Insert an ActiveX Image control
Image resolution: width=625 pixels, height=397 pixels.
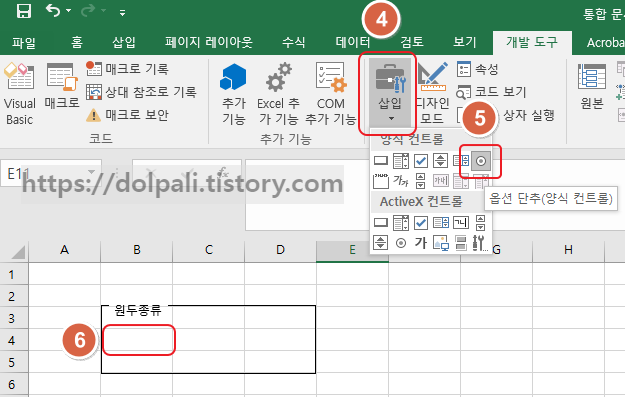pyautogui.click(x=440, y=242)
